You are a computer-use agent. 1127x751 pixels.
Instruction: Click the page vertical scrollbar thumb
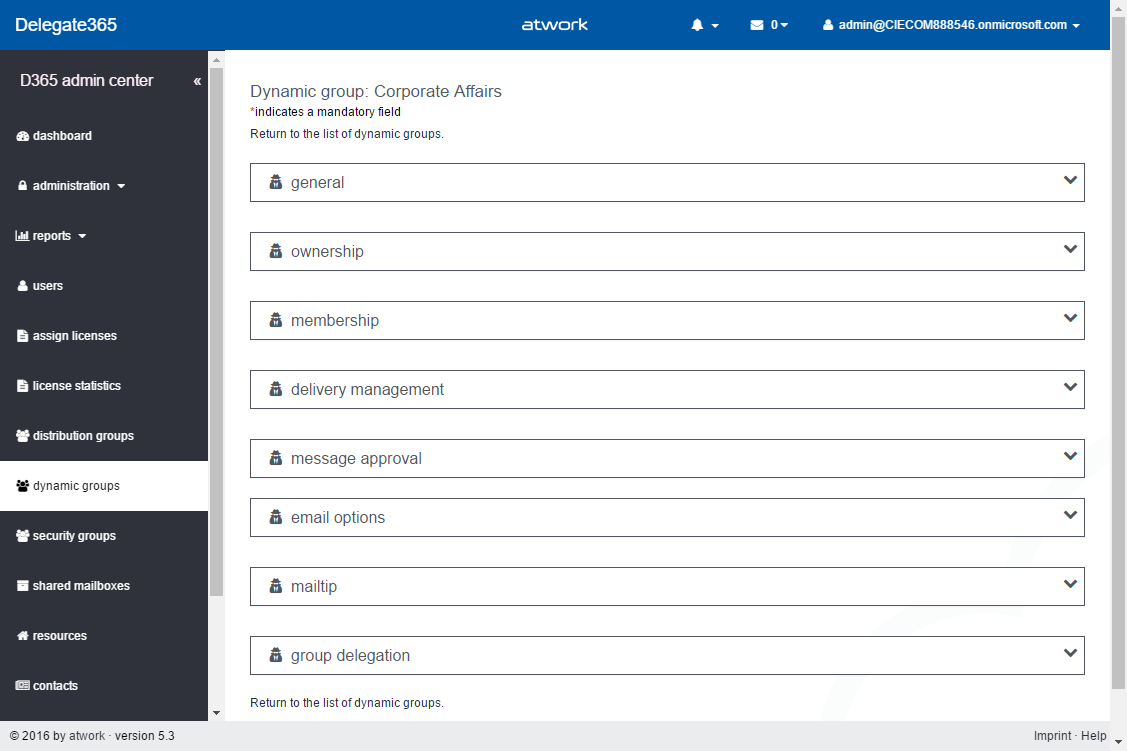[x=1118, y=352]
